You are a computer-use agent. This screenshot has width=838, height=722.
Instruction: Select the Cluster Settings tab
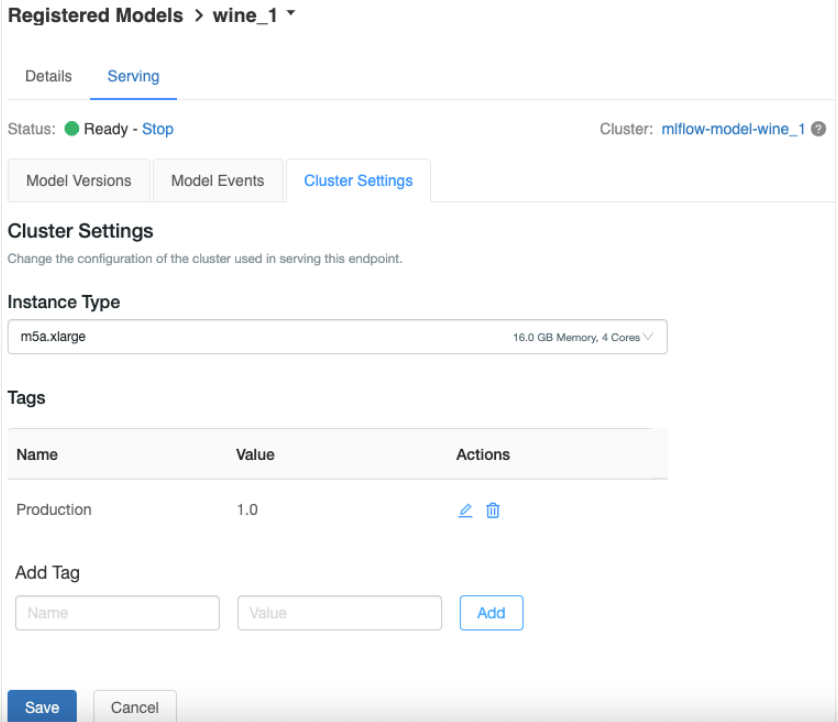(x=358, y=181)
